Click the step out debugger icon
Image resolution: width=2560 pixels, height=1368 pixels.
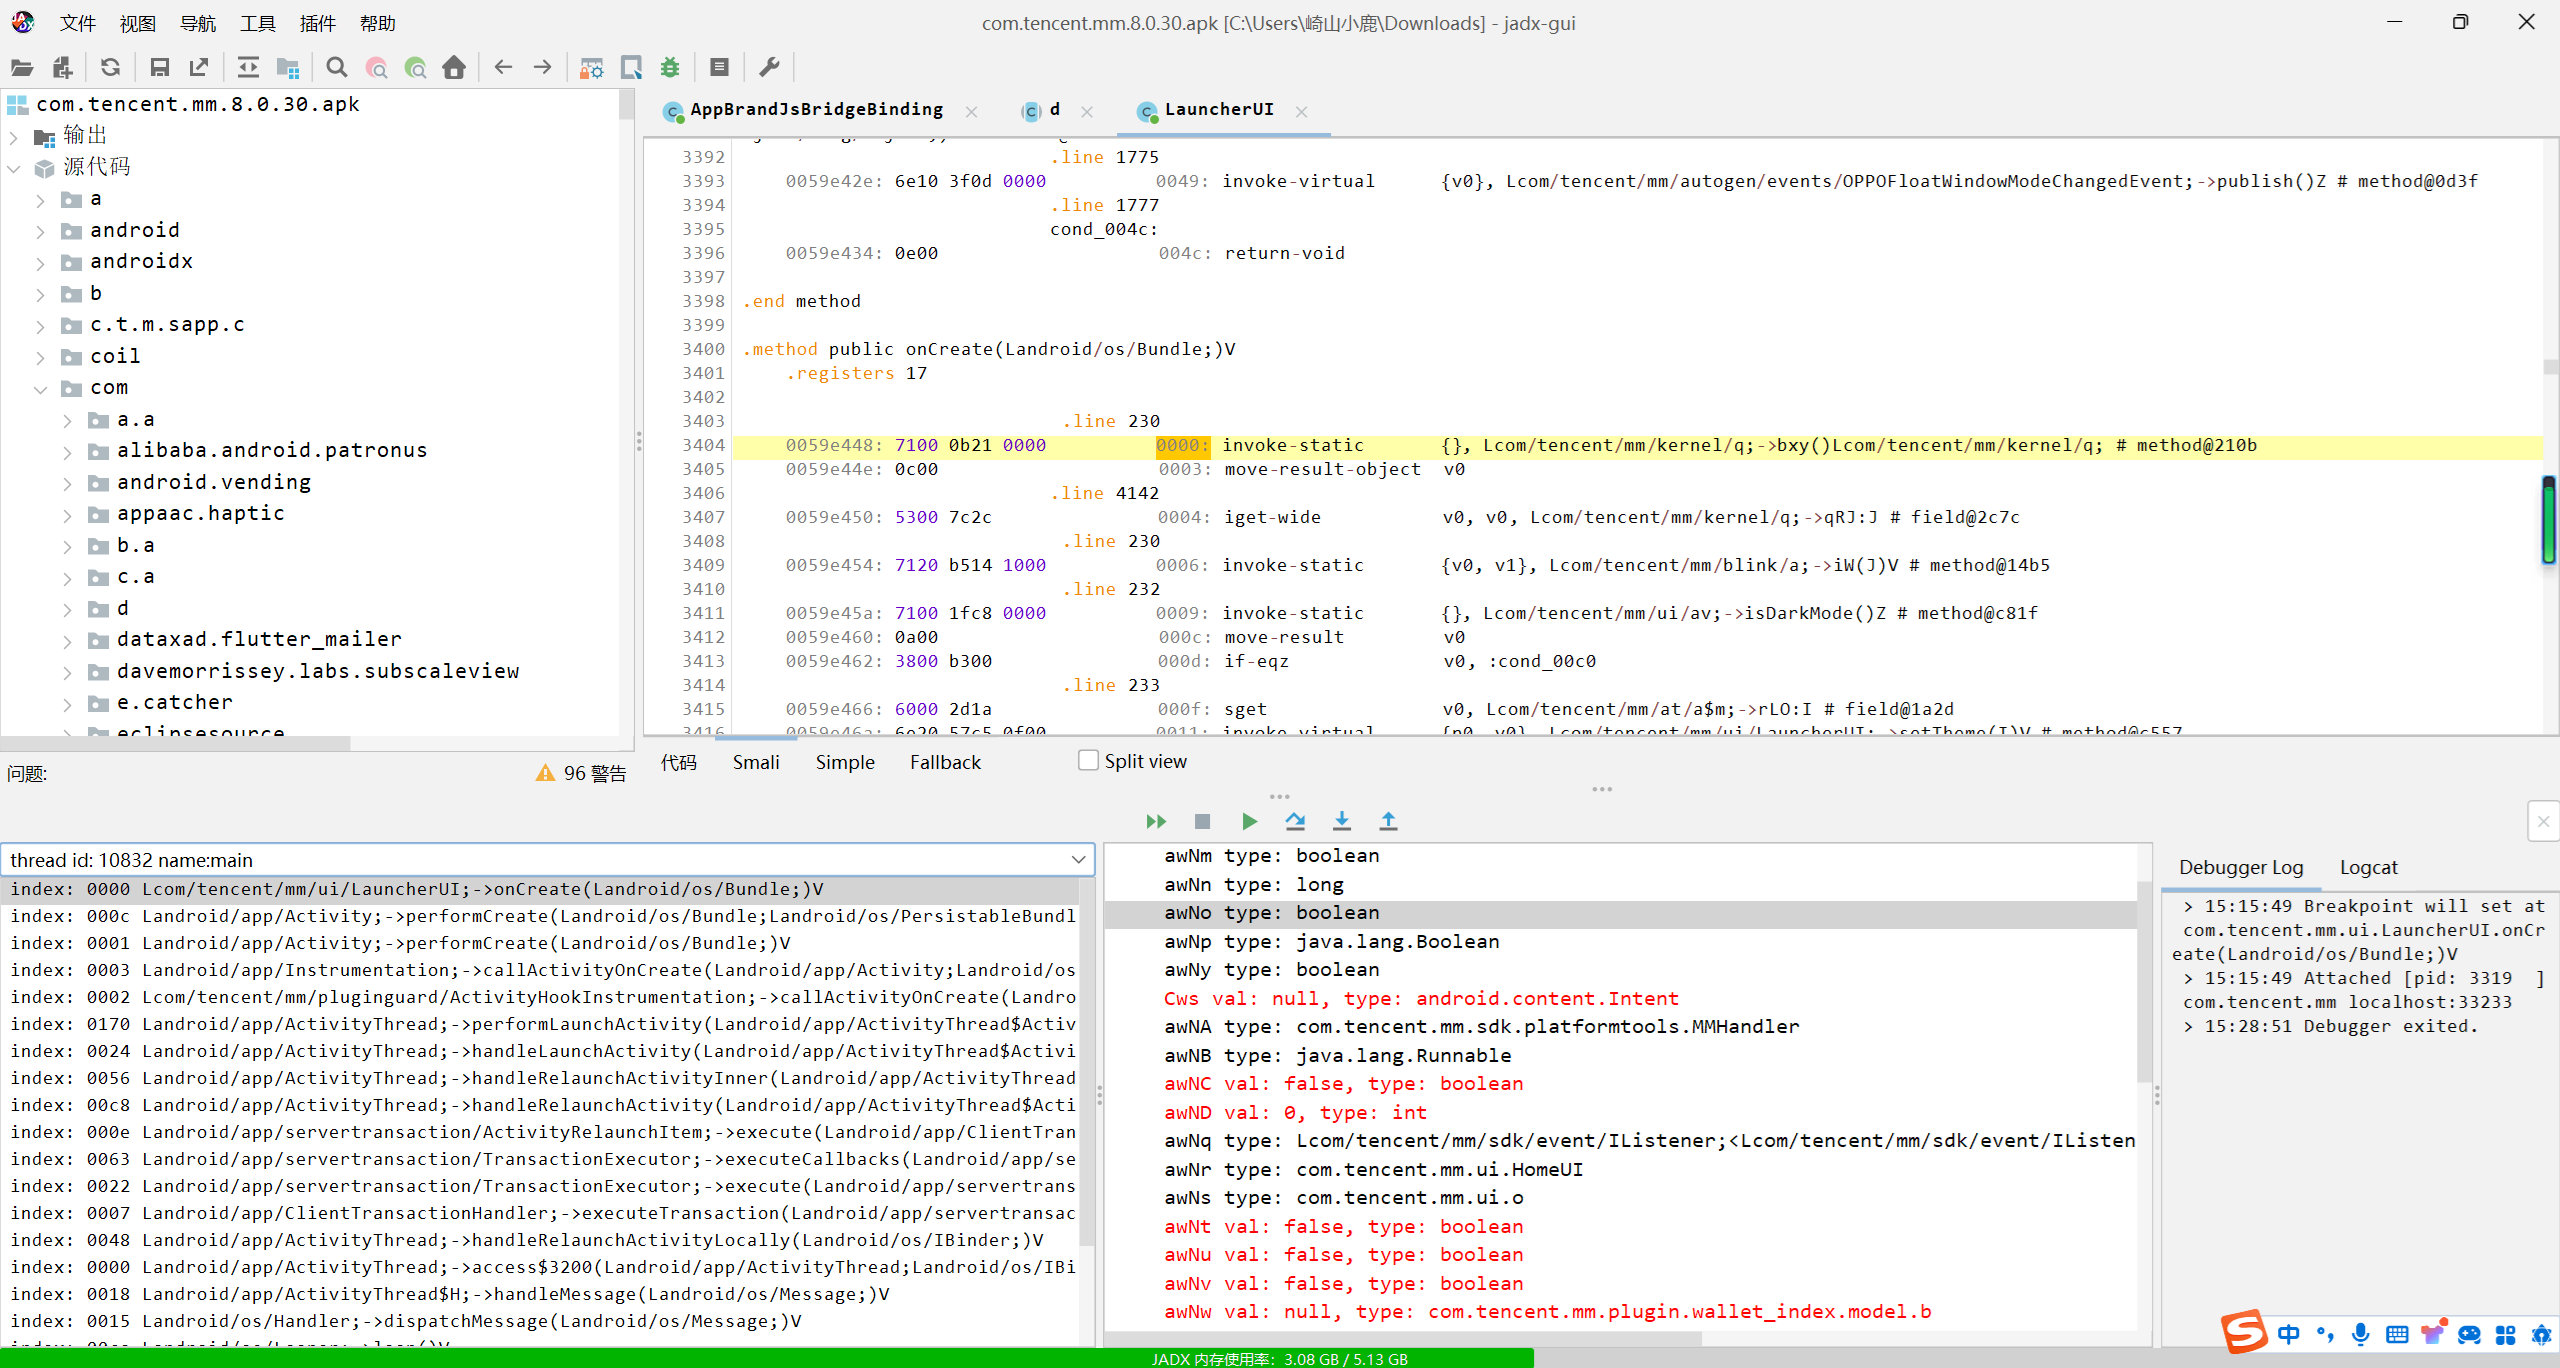coord(1388,821)
